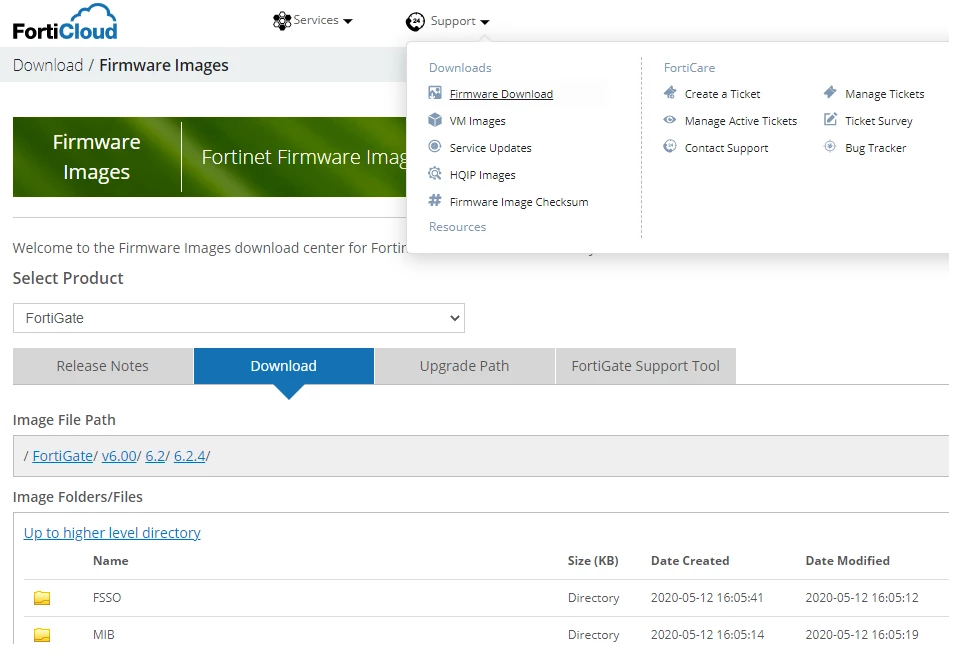Click the Services menu icon

click(x=282, y=21)
